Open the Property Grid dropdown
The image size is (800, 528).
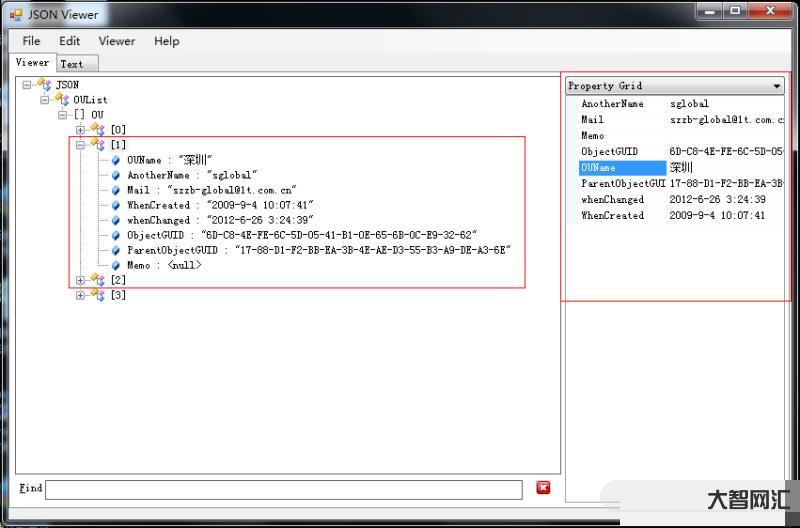(777, 86)
